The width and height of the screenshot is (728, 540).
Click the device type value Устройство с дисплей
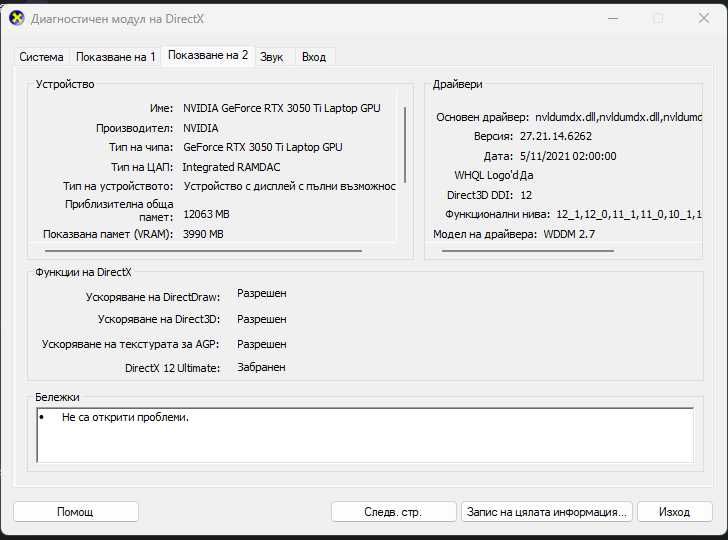[x=290, y=186]
